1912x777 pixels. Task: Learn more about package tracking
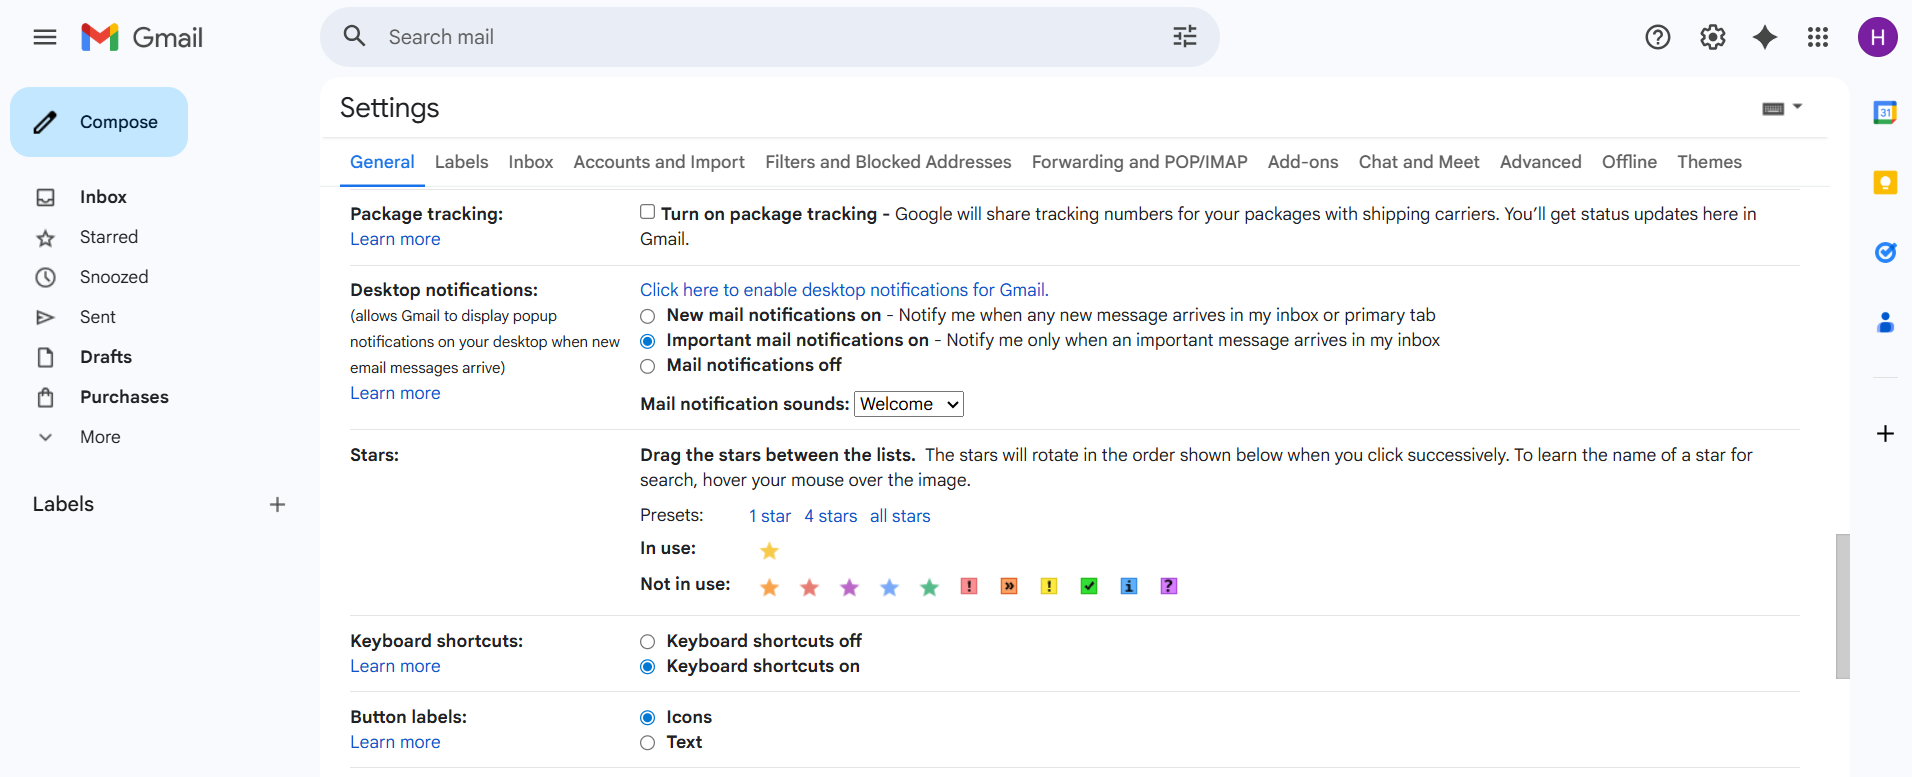pos(395,239)
